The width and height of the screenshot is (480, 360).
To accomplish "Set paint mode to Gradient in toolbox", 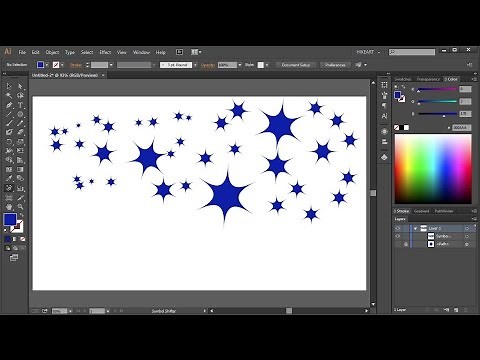I will point(15,239).
